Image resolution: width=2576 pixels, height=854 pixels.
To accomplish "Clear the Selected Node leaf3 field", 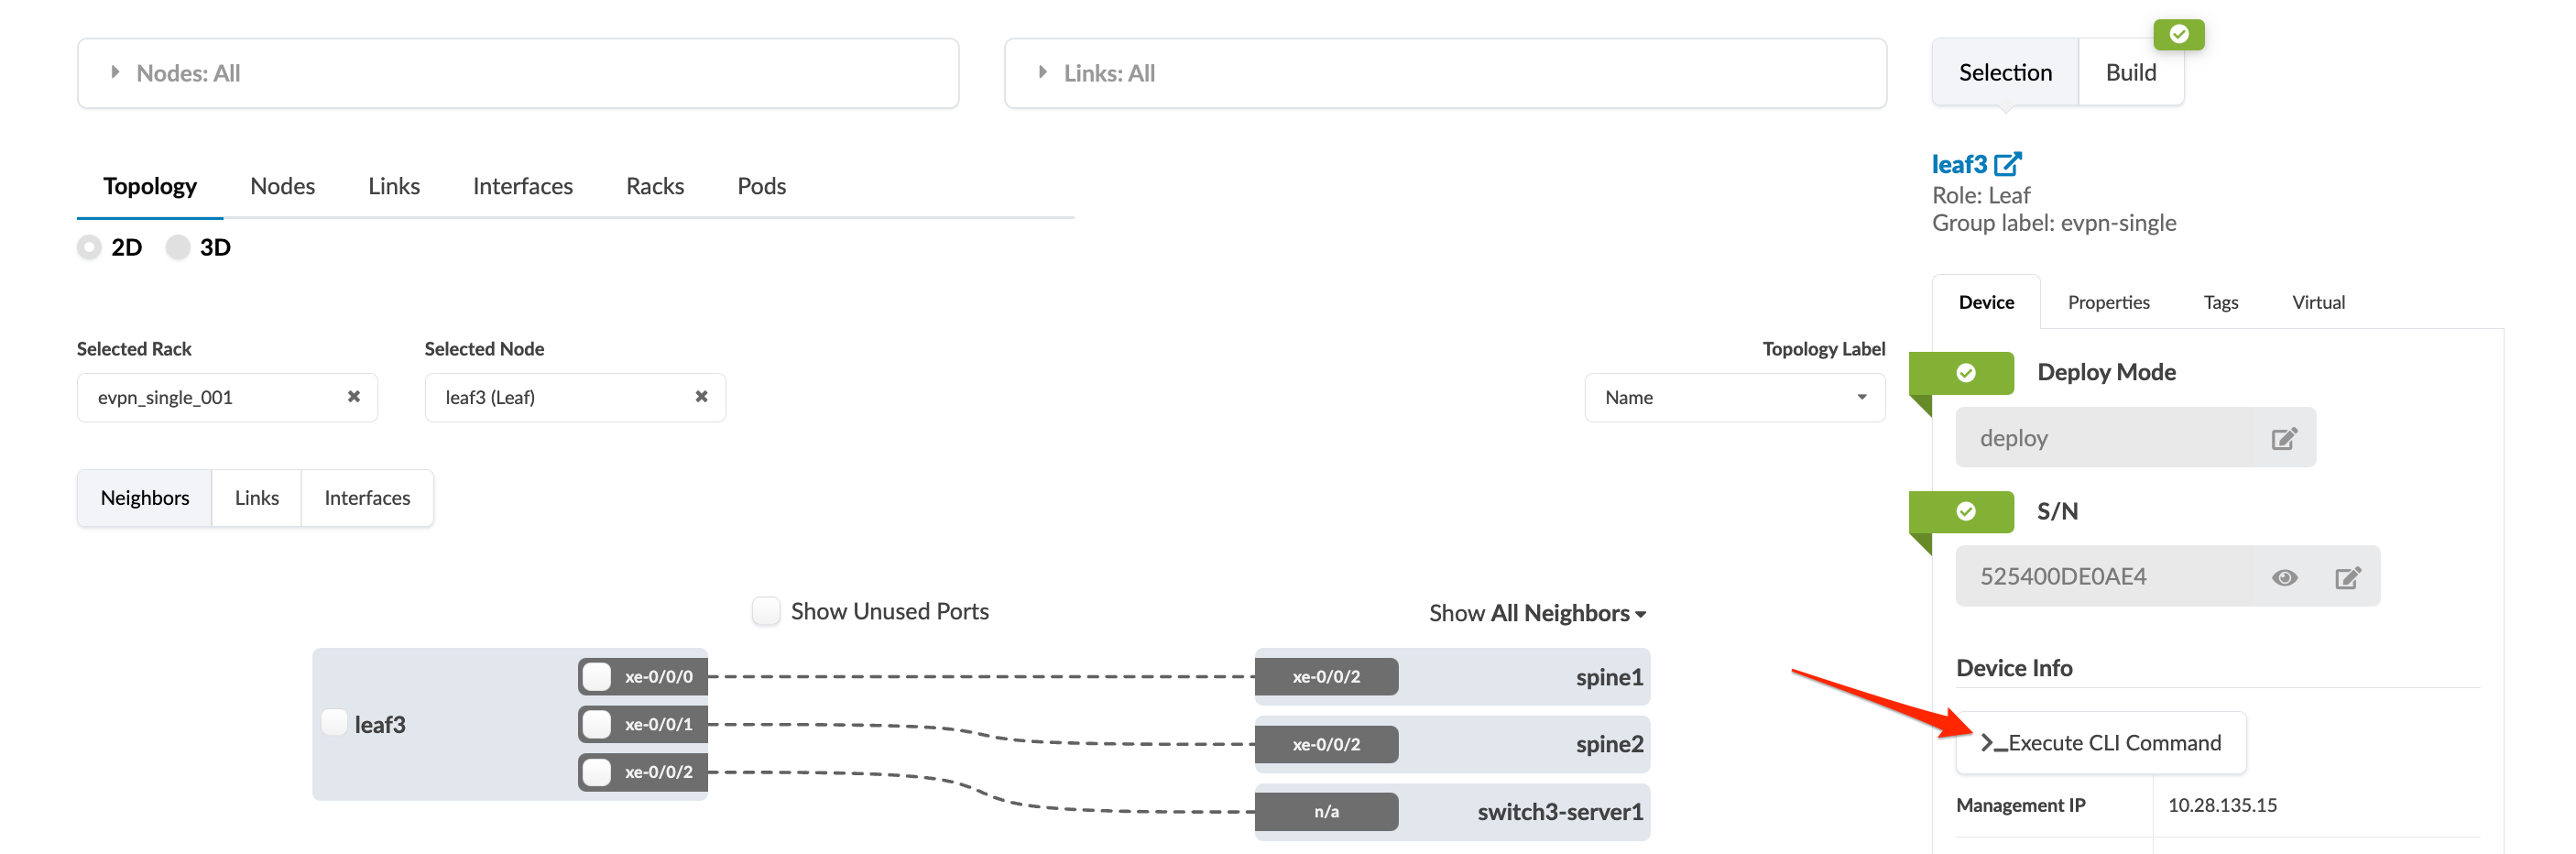I will coord(702,397).
